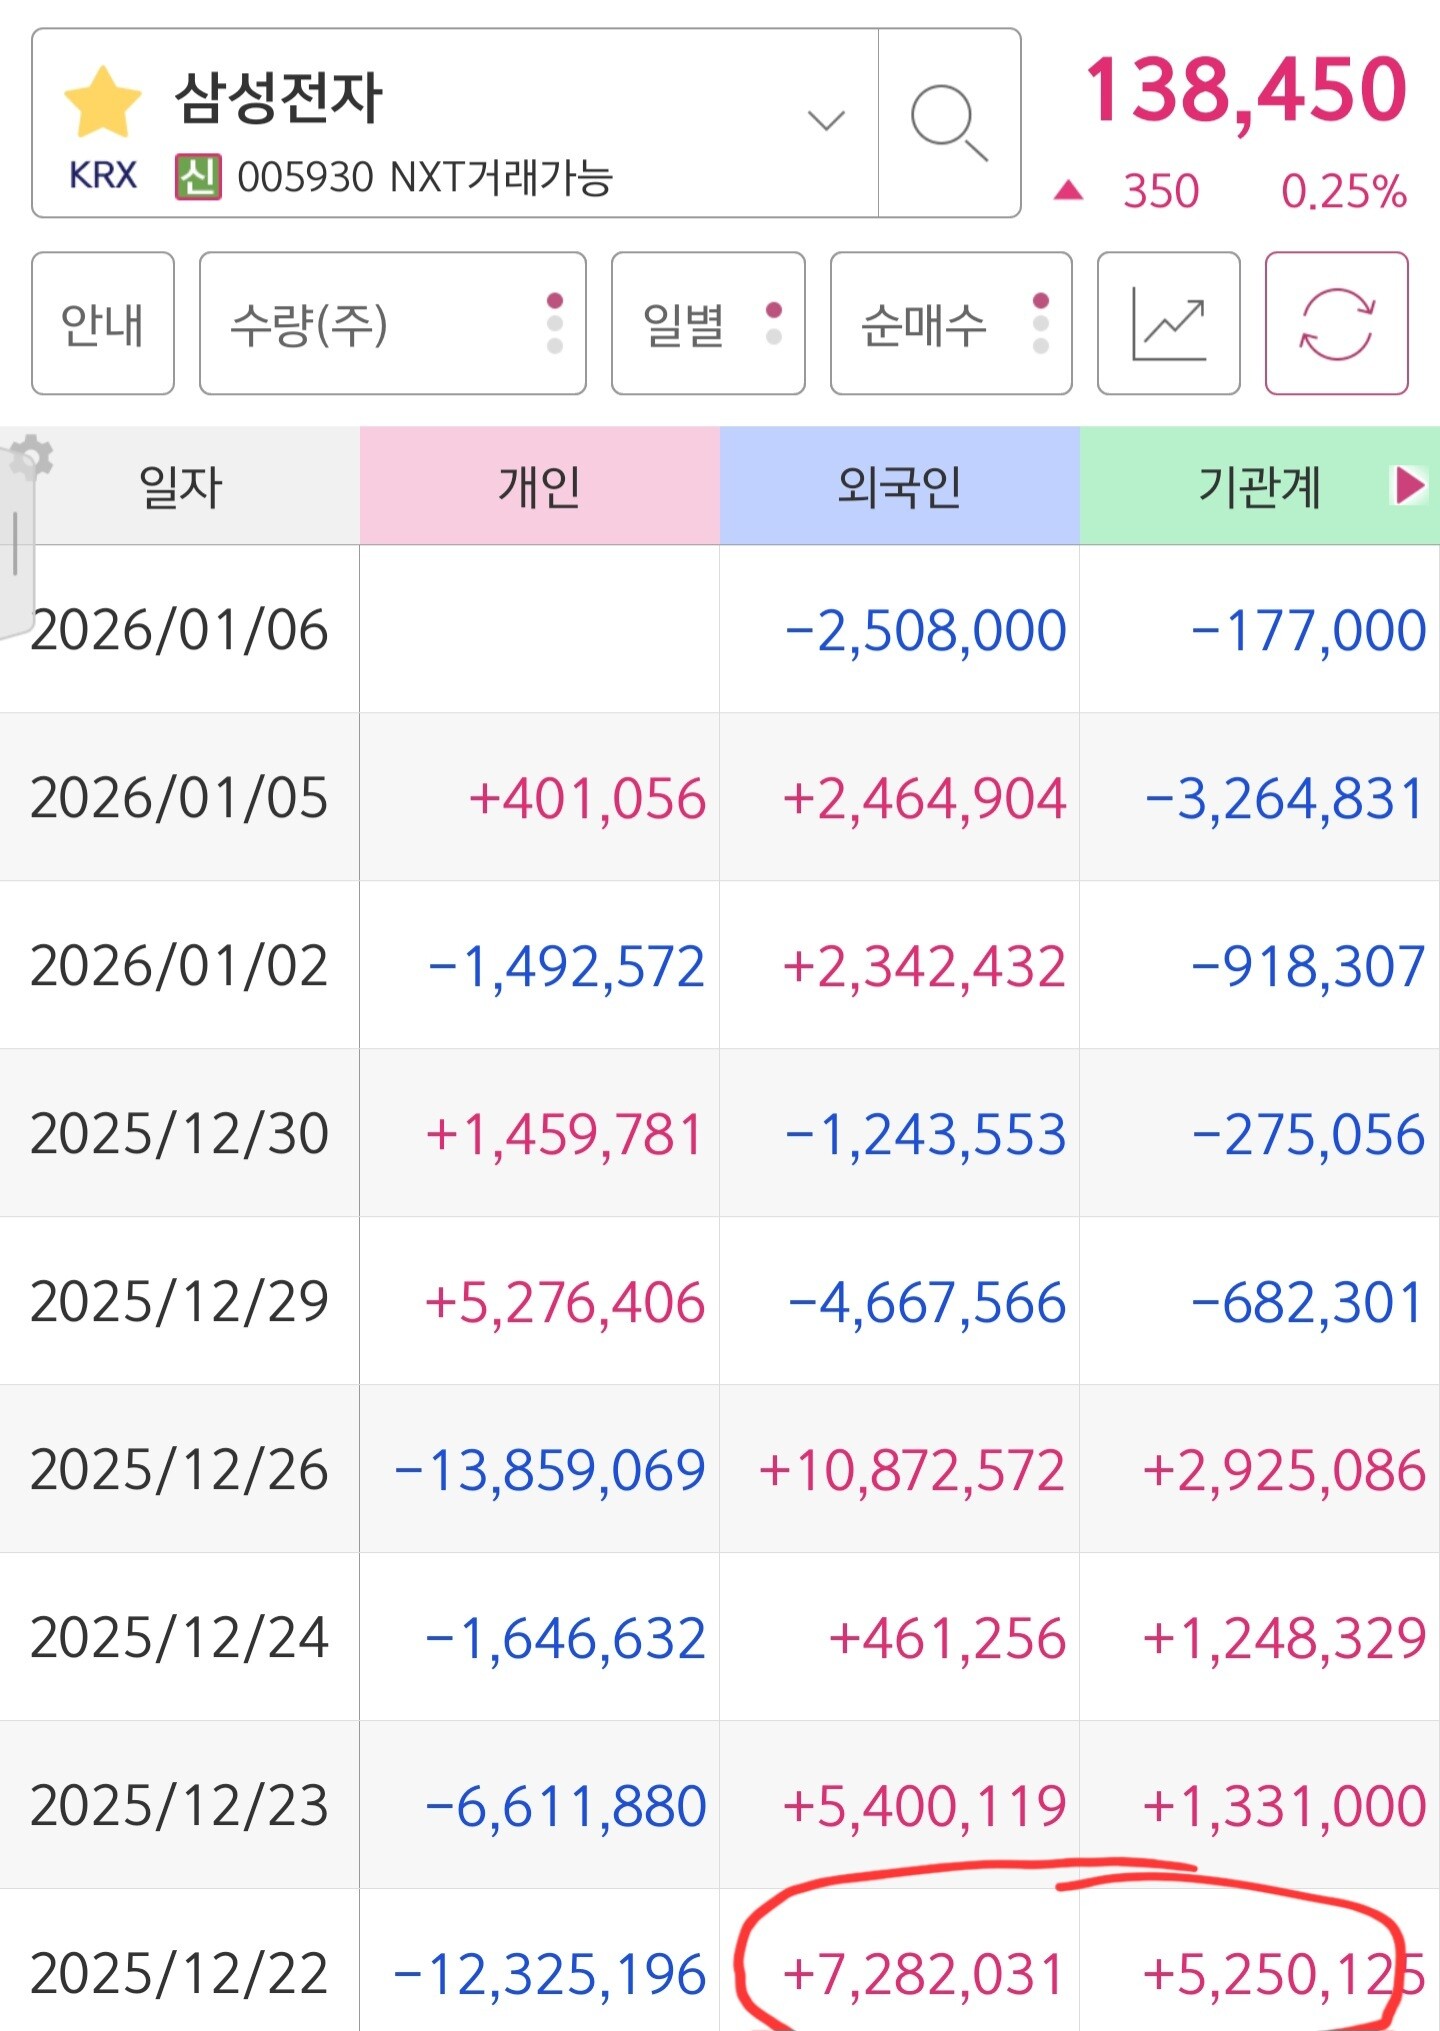The image size is (1440, 2031).
Task: Open table settings gear icon
Action: click(x=31, y=459)
